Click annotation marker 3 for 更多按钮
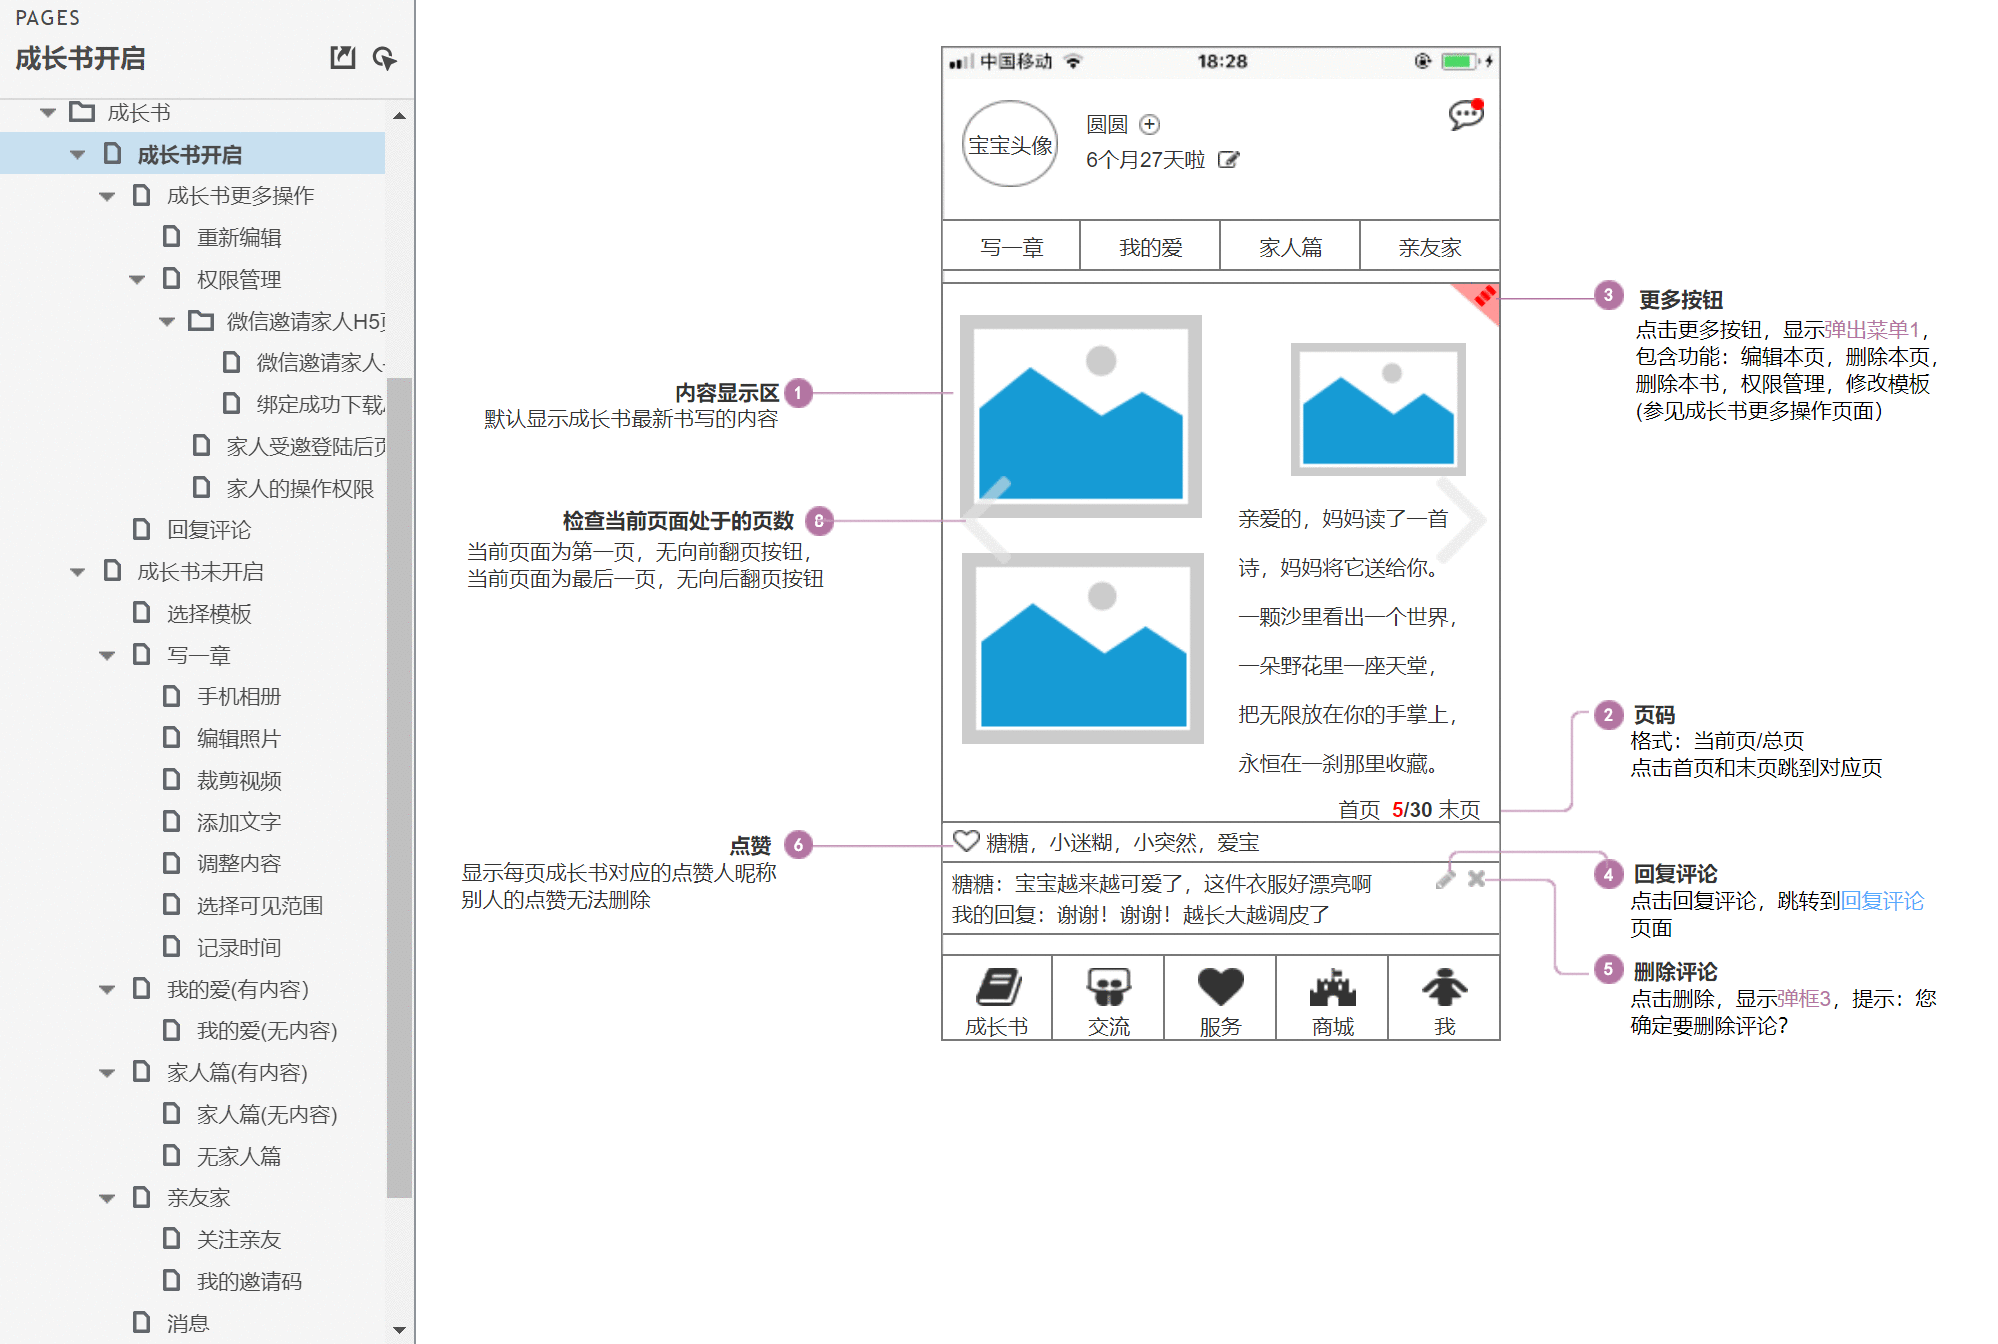This screenshot has height=1344, width=1998. (1608, 295)
